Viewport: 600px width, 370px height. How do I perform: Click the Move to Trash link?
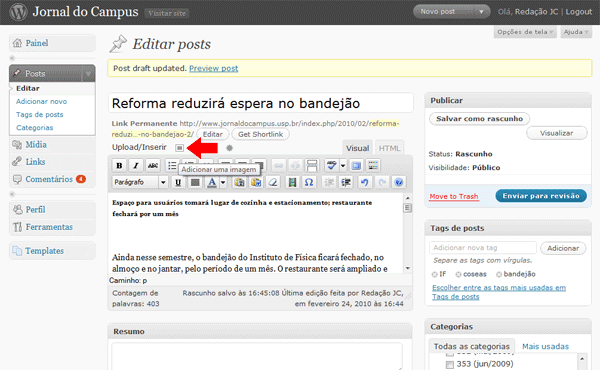point(454,196)
